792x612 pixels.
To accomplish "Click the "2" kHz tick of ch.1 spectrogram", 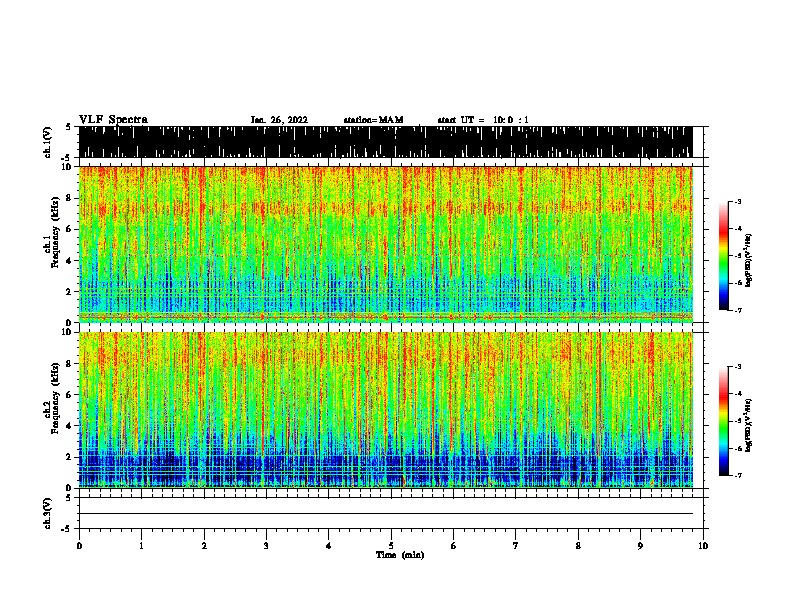I will [x=70, y=291].
